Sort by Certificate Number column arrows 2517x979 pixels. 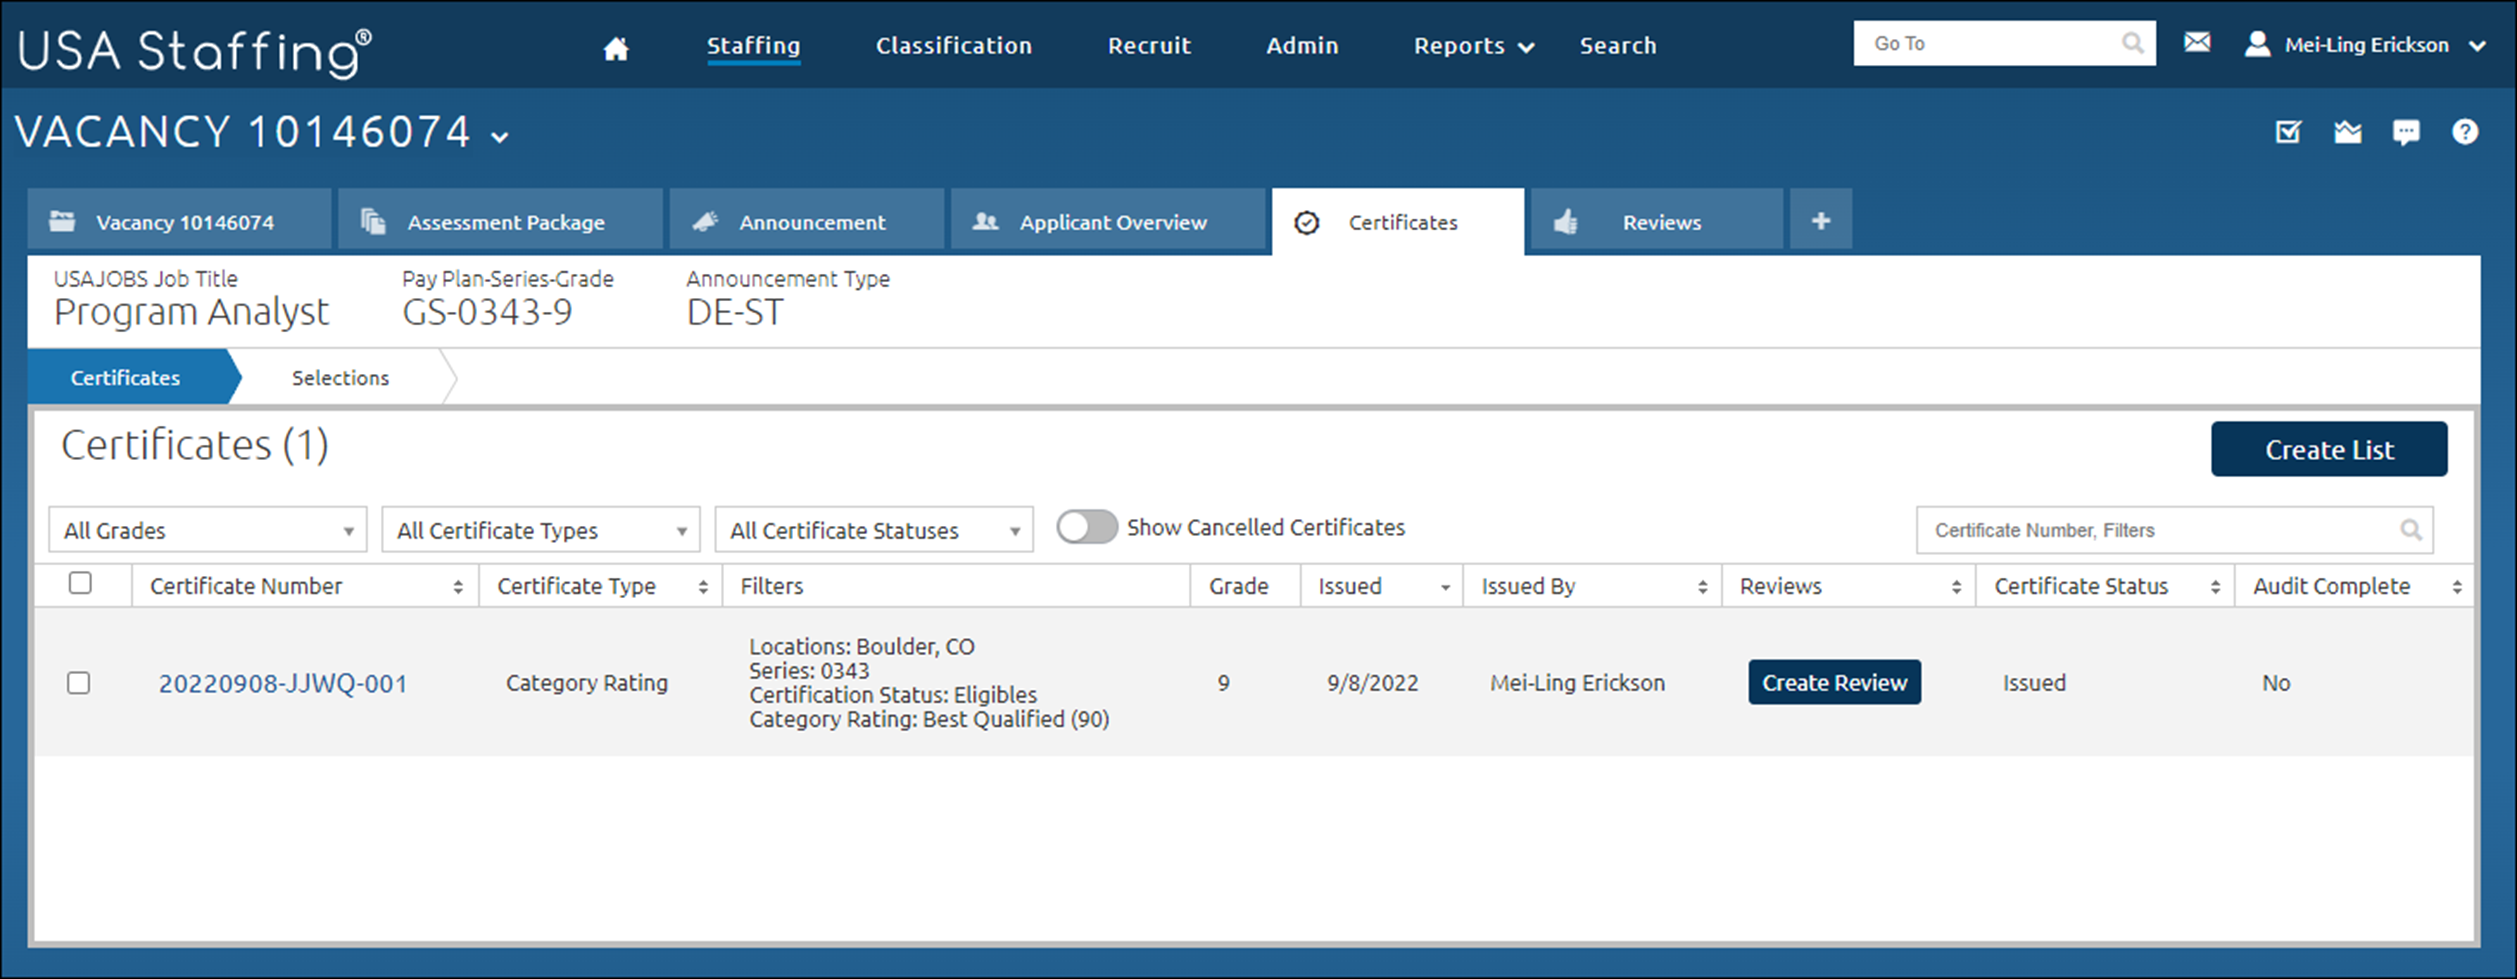coord(458,587)
